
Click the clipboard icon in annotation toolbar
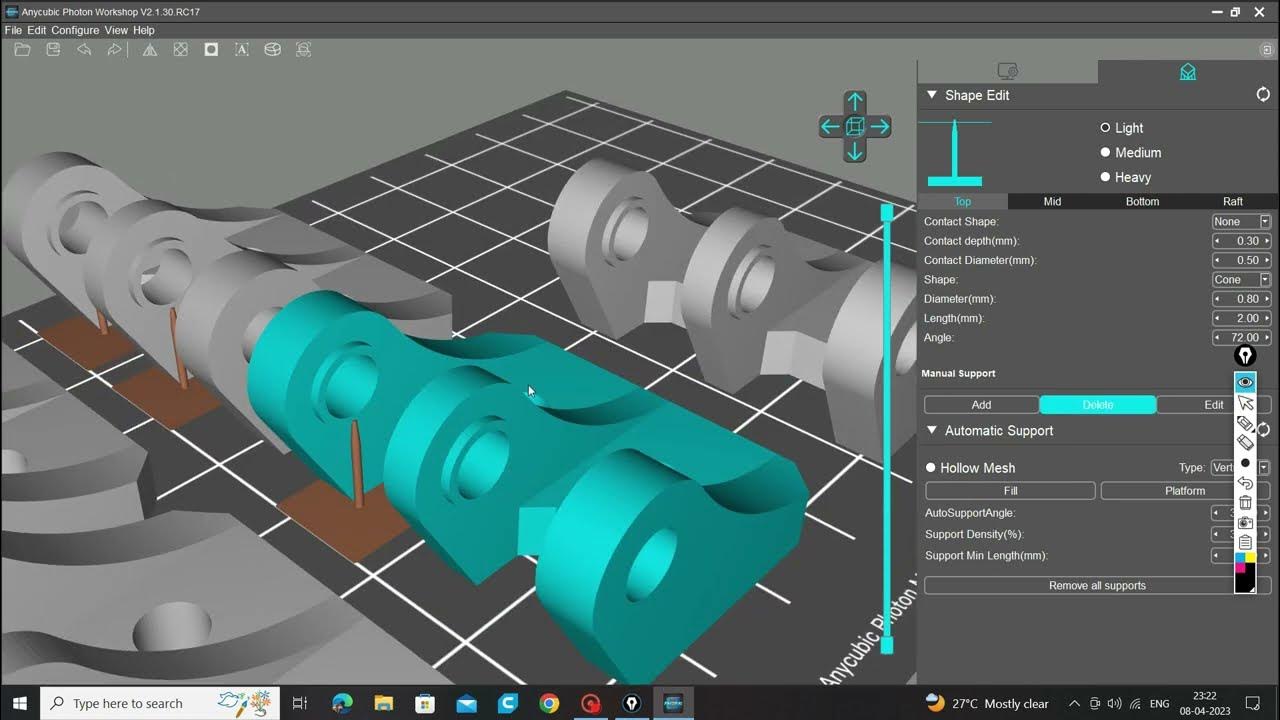tap(1245, 542)
